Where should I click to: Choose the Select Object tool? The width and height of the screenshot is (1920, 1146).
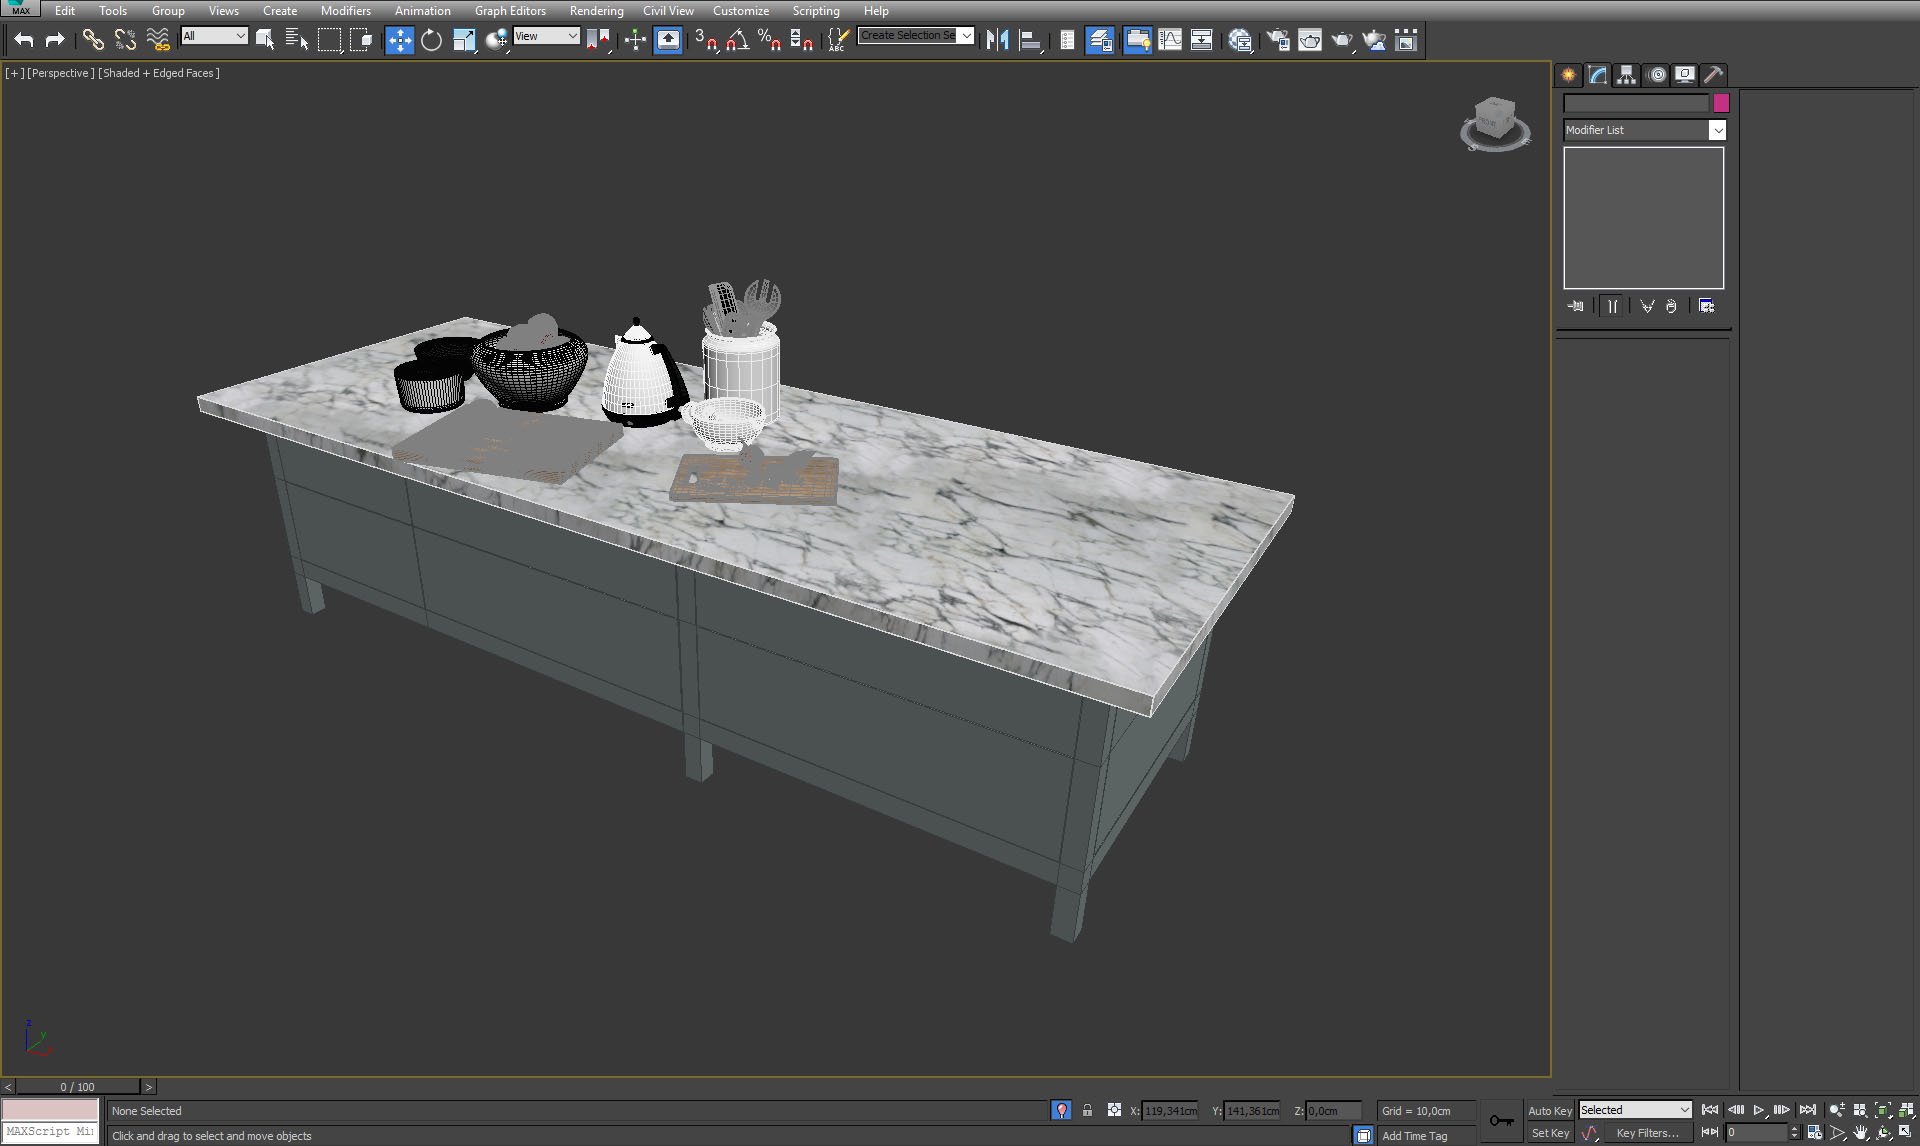(265, 40)
